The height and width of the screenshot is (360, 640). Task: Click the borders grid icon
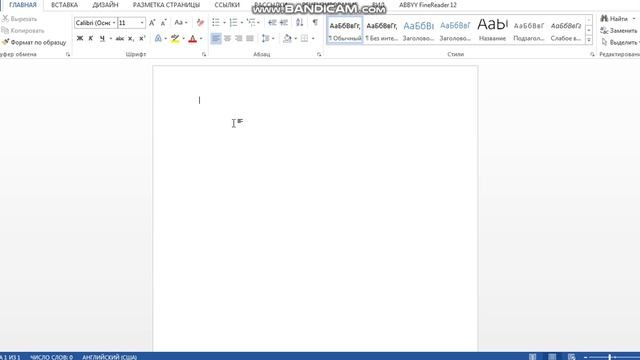click(304, 38)
